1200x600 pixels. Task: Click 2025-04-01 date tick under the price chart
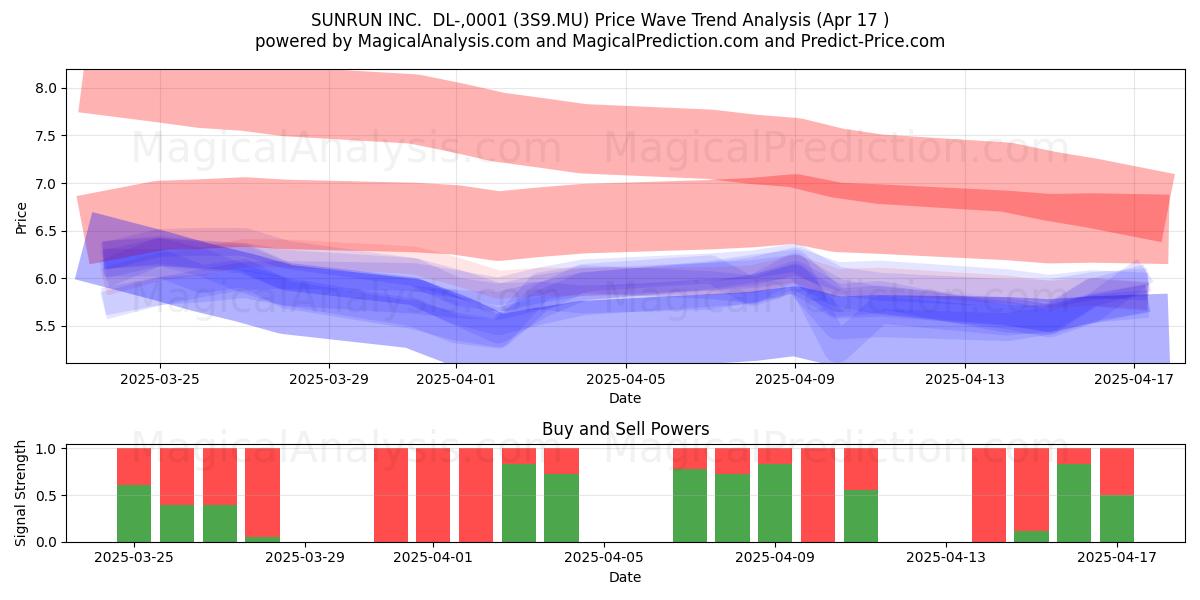(457, 380)
